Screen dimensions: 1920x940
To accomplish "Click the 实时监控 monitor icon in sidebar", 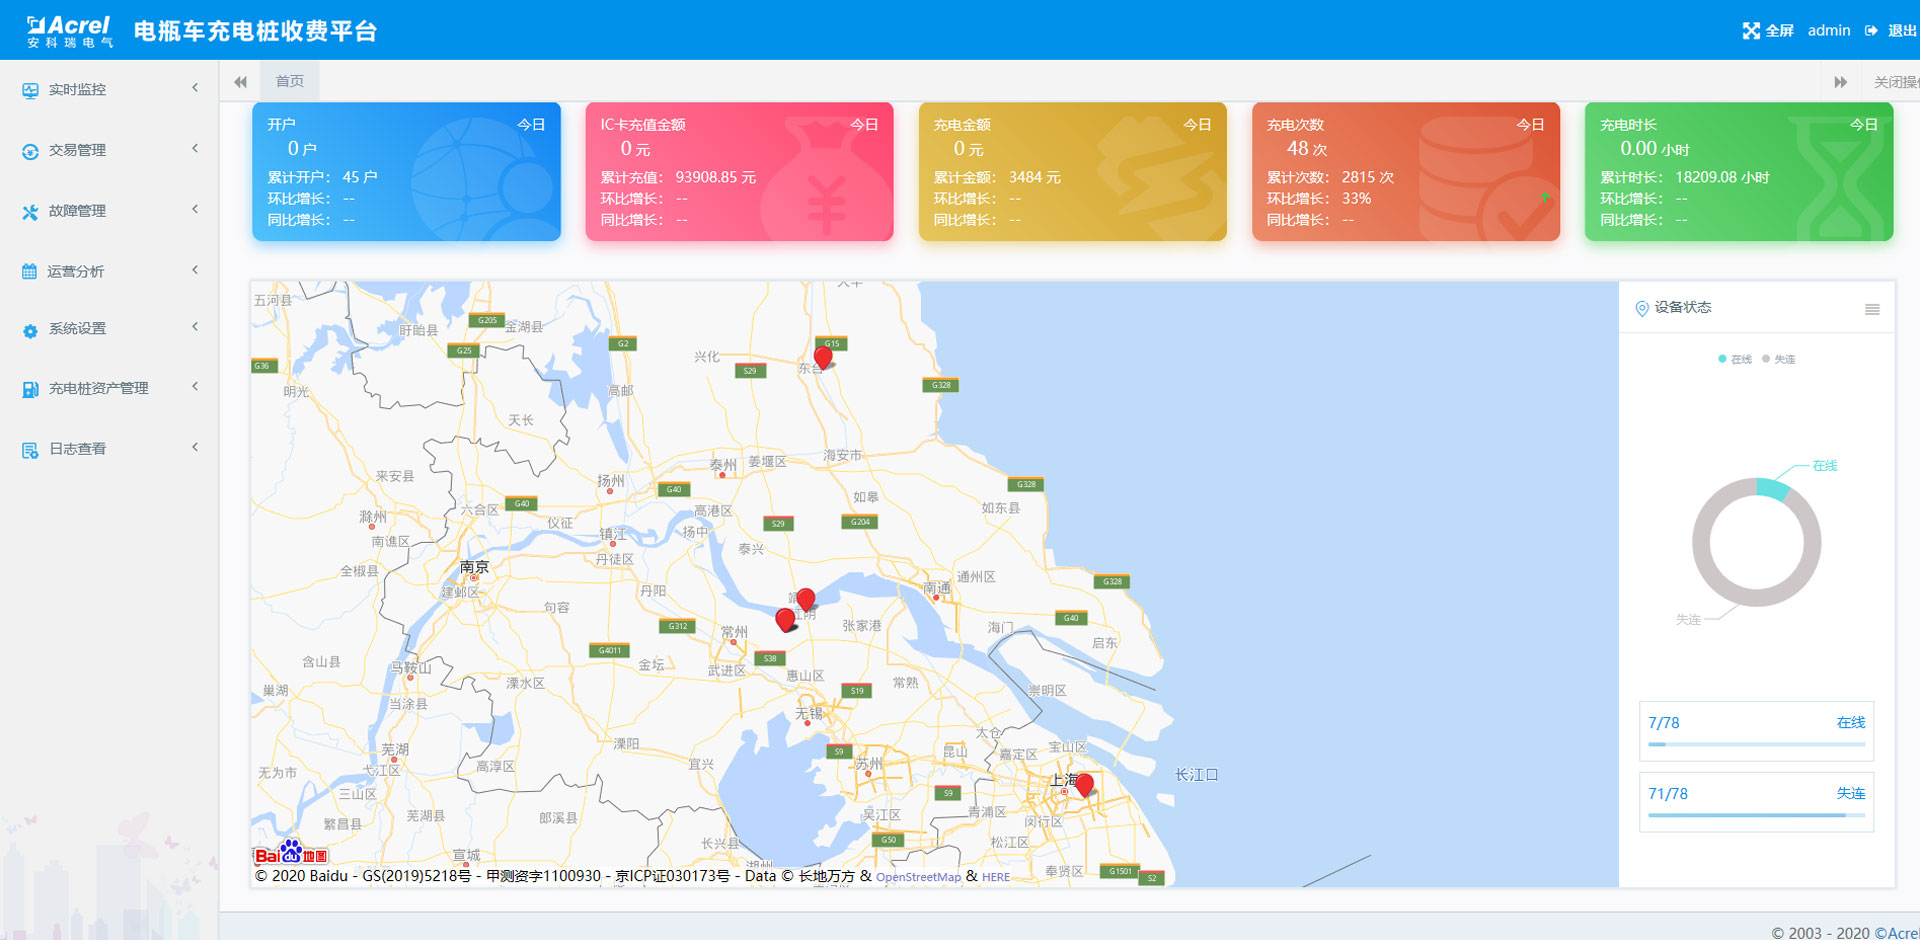I will [30, 90].
